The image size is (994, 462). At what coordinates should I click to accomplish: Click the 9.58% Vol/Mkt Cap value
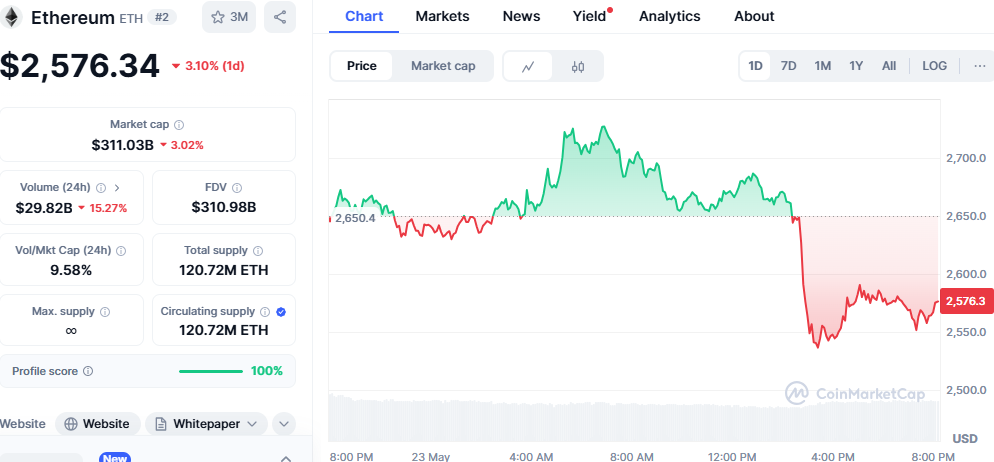pos(71,270)
